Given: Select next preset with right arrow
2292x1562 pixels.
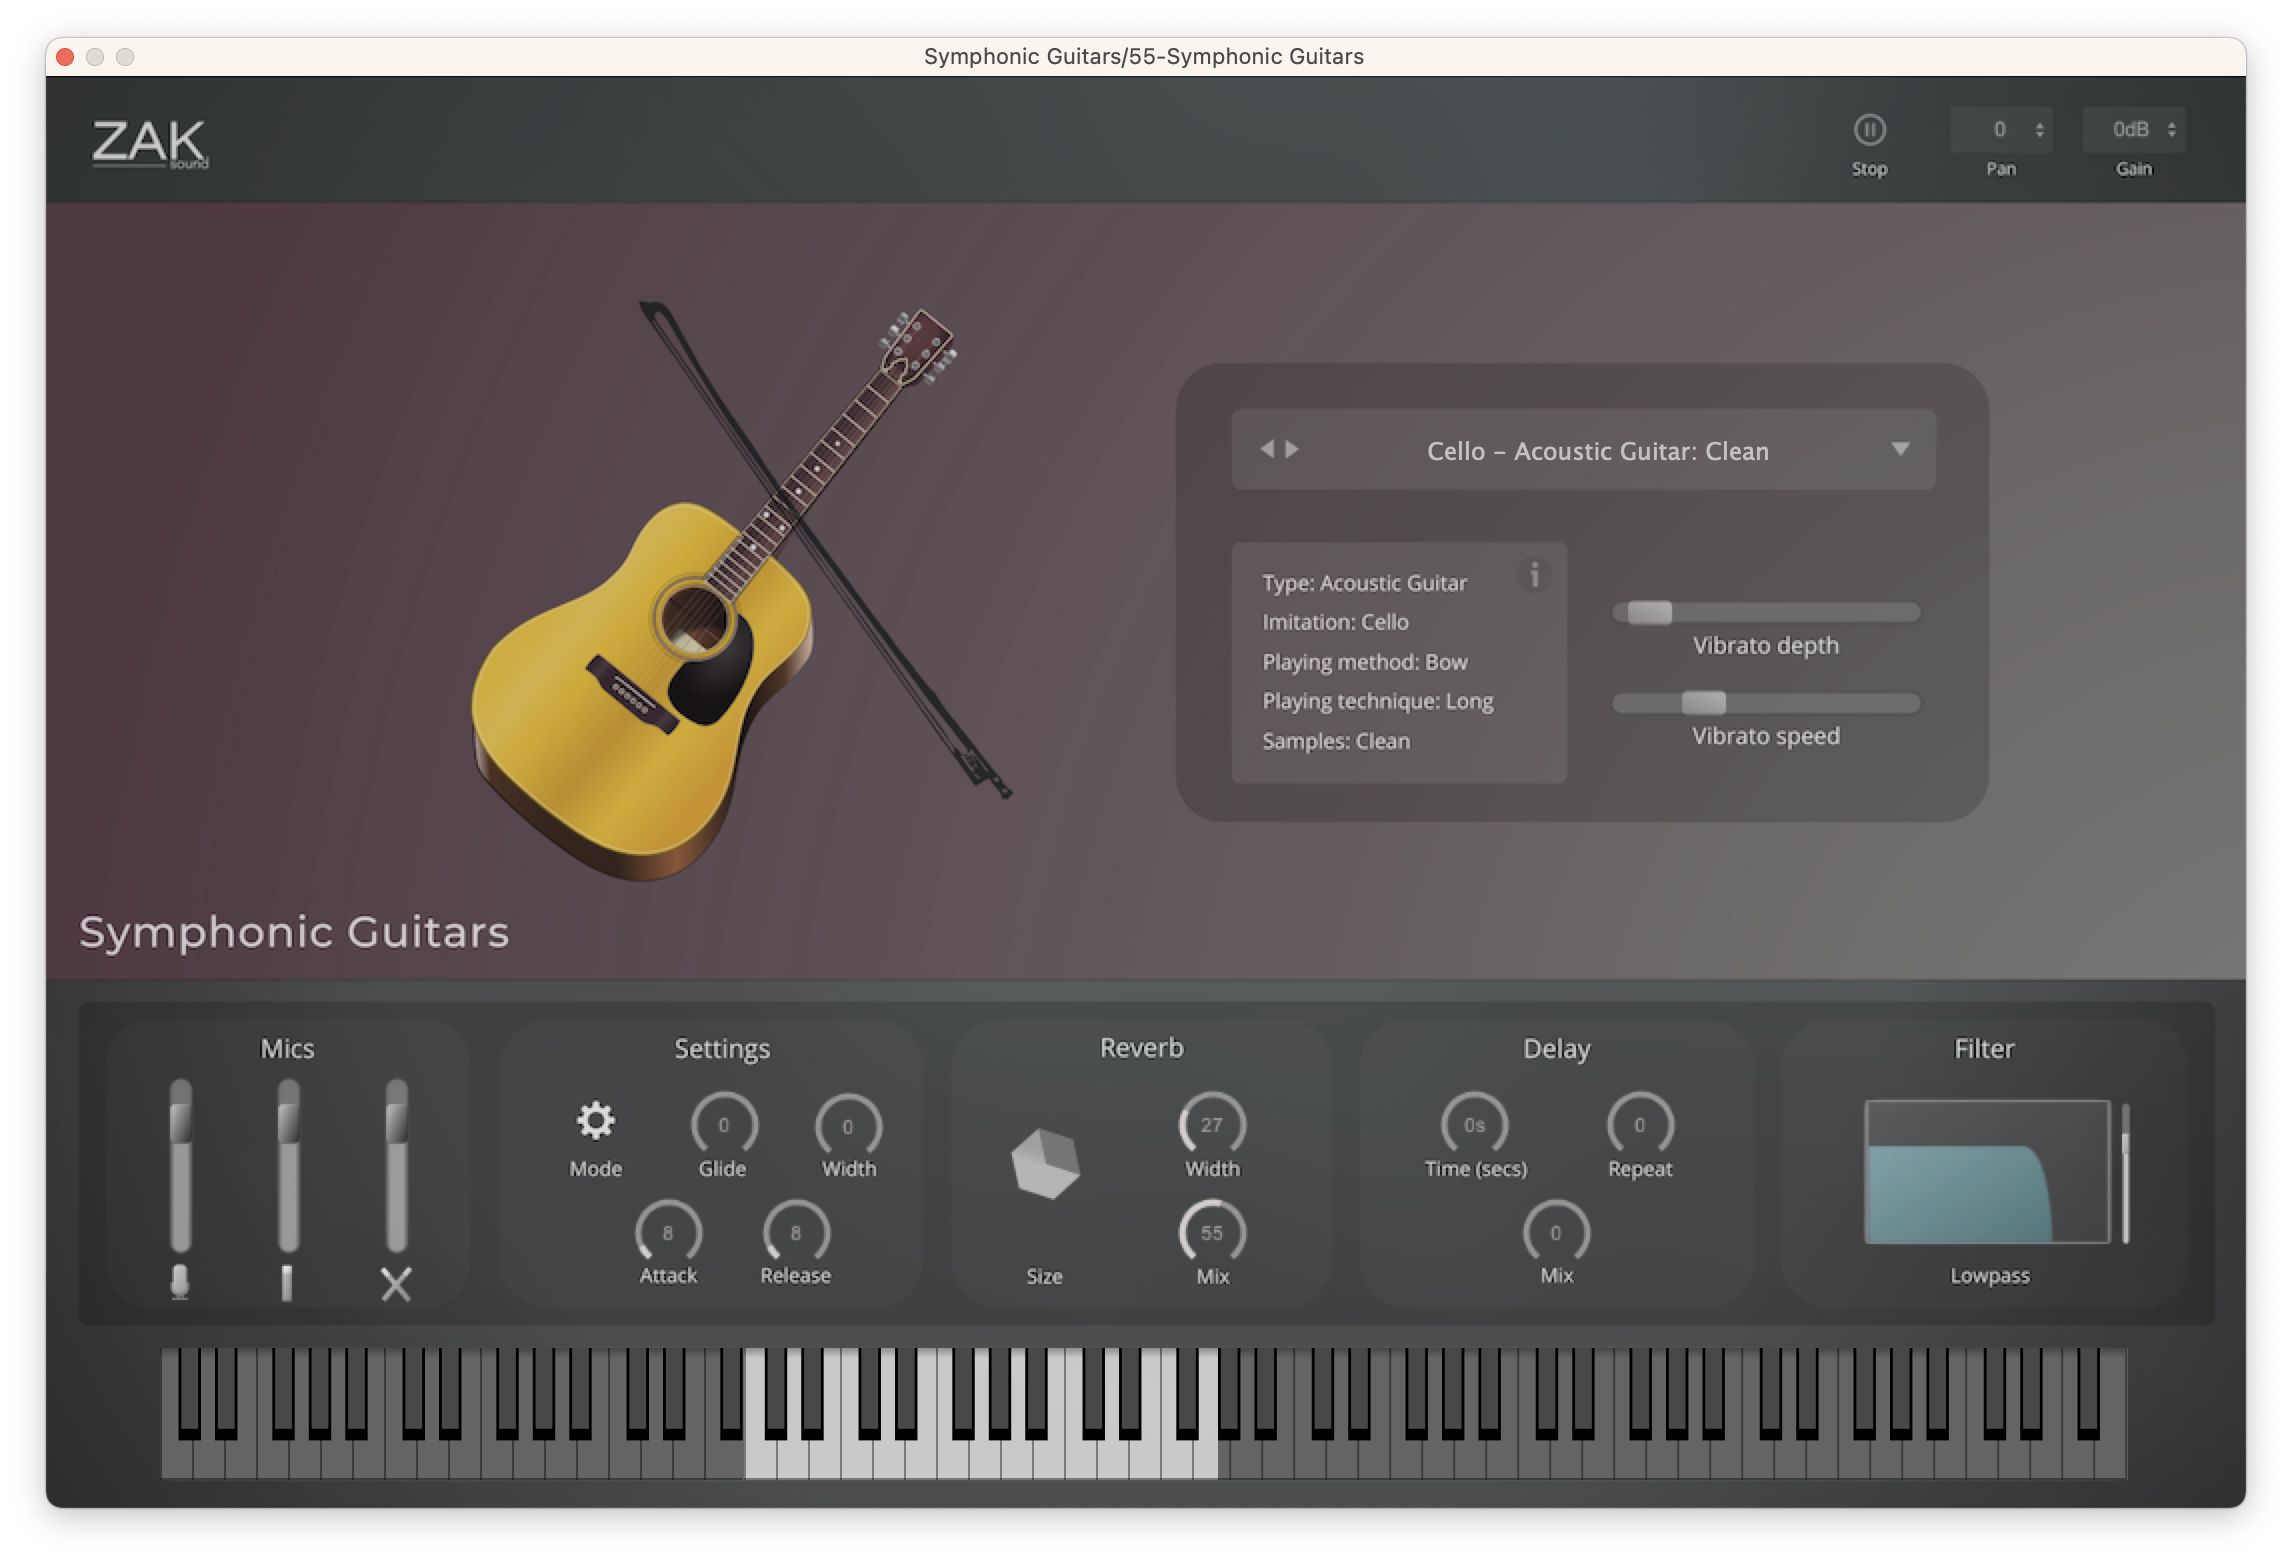Looking at the screenshot, I should (1292, 449).
